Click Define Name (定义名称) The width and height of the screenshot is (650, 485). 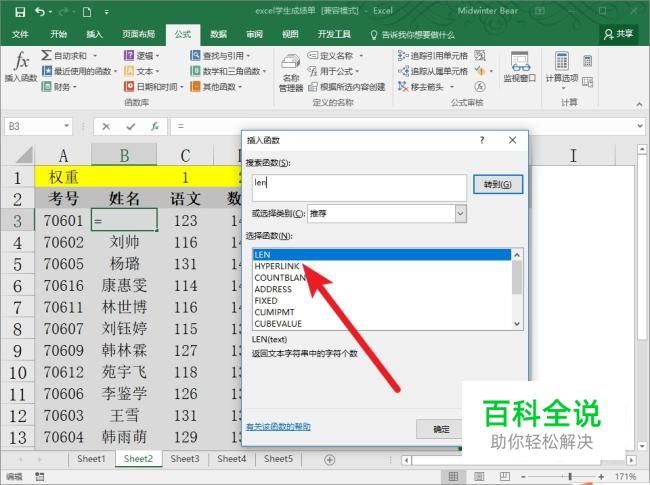pyautogui.click(x=335, y=56)
